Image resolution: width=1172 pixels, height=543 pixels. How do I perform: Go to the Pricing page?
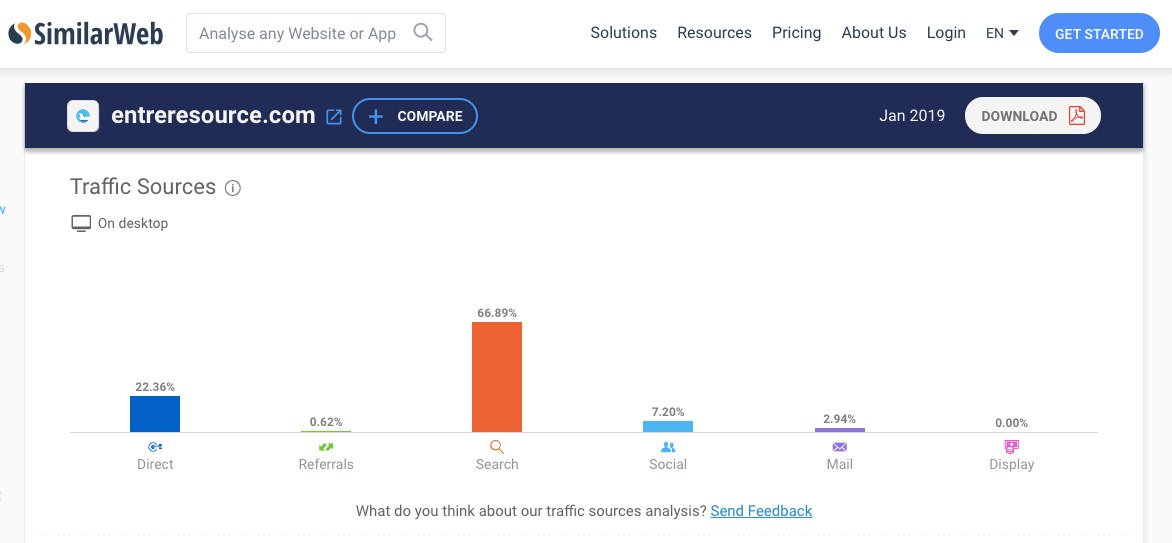pos(796,33)
